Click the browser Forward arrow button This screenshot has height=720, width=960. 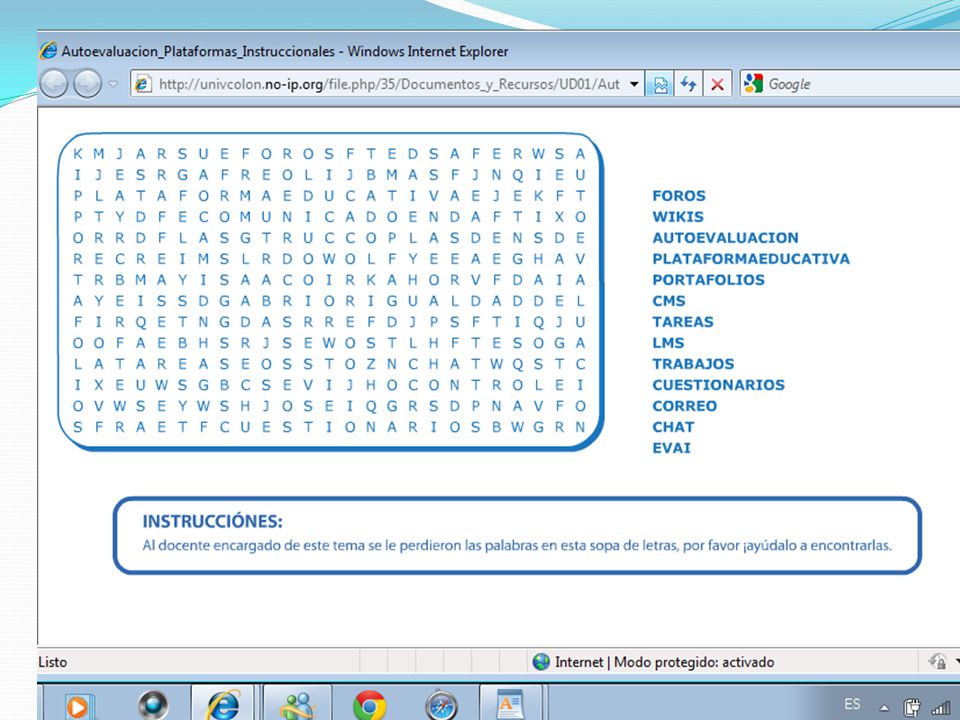coord(88,84)
